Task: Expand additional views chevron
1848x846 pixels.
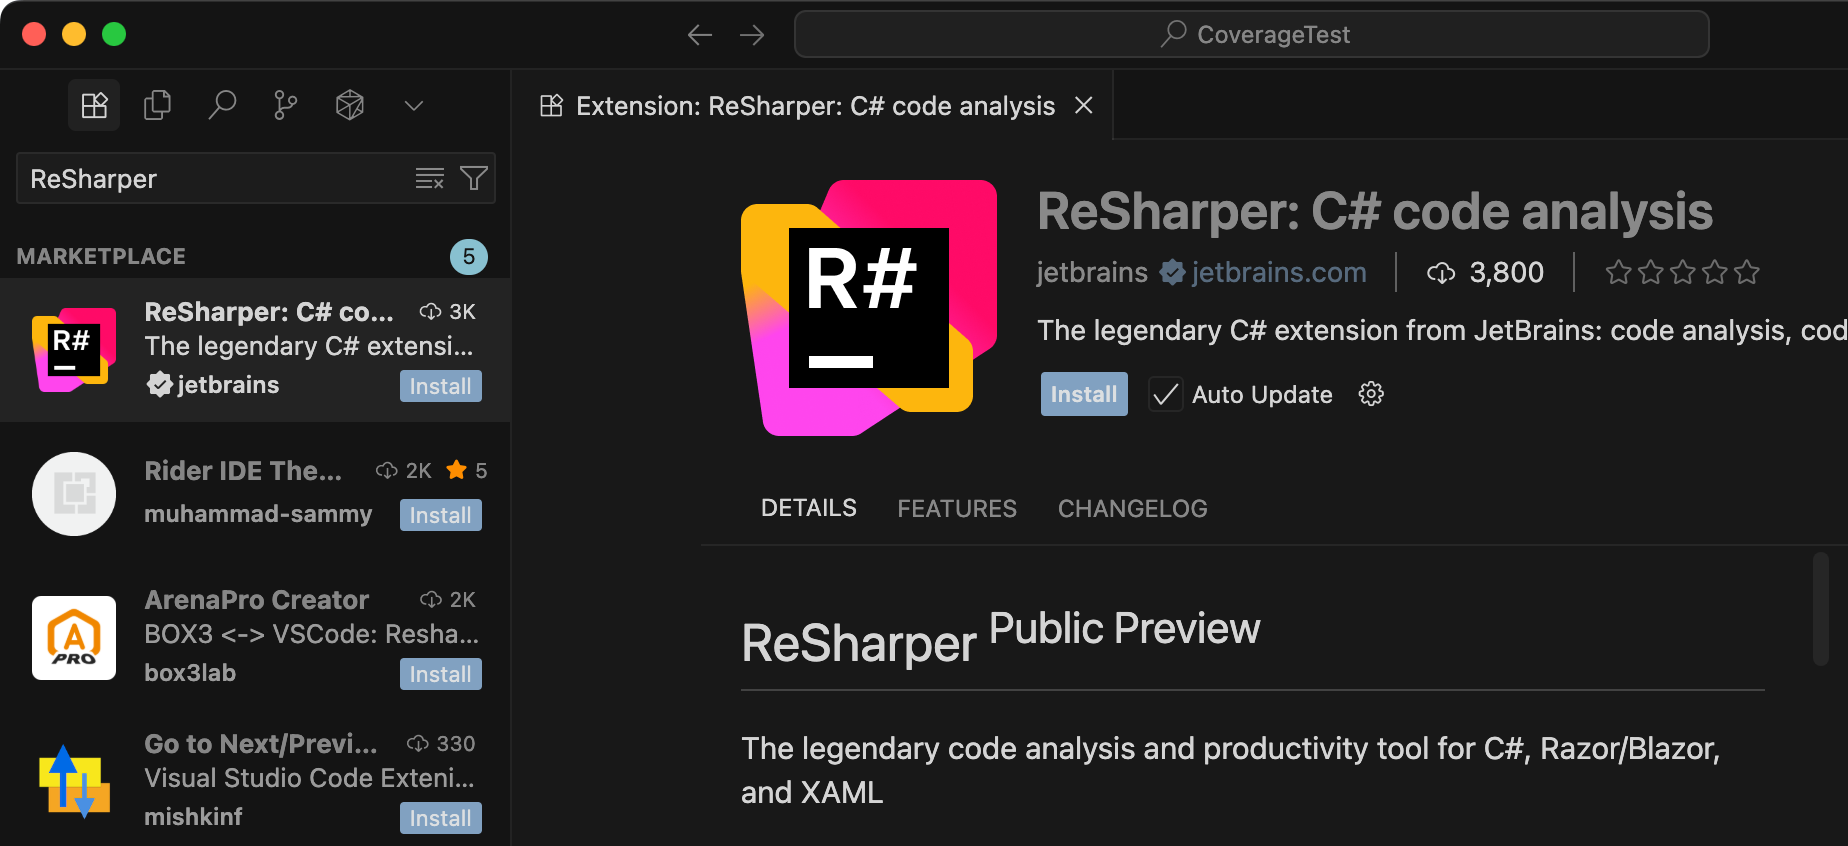Action: tap(414, 105)
